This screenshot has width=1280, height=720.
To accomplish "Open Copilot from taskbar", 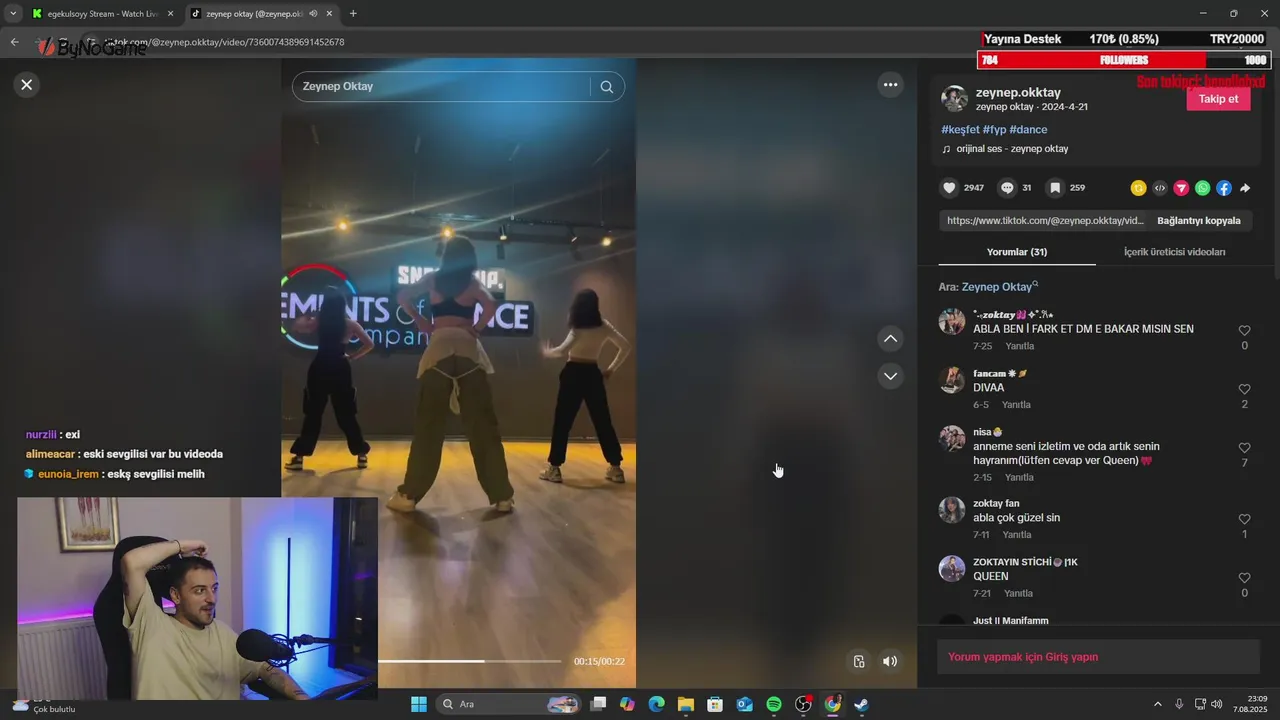I will [x=627, y=704].
